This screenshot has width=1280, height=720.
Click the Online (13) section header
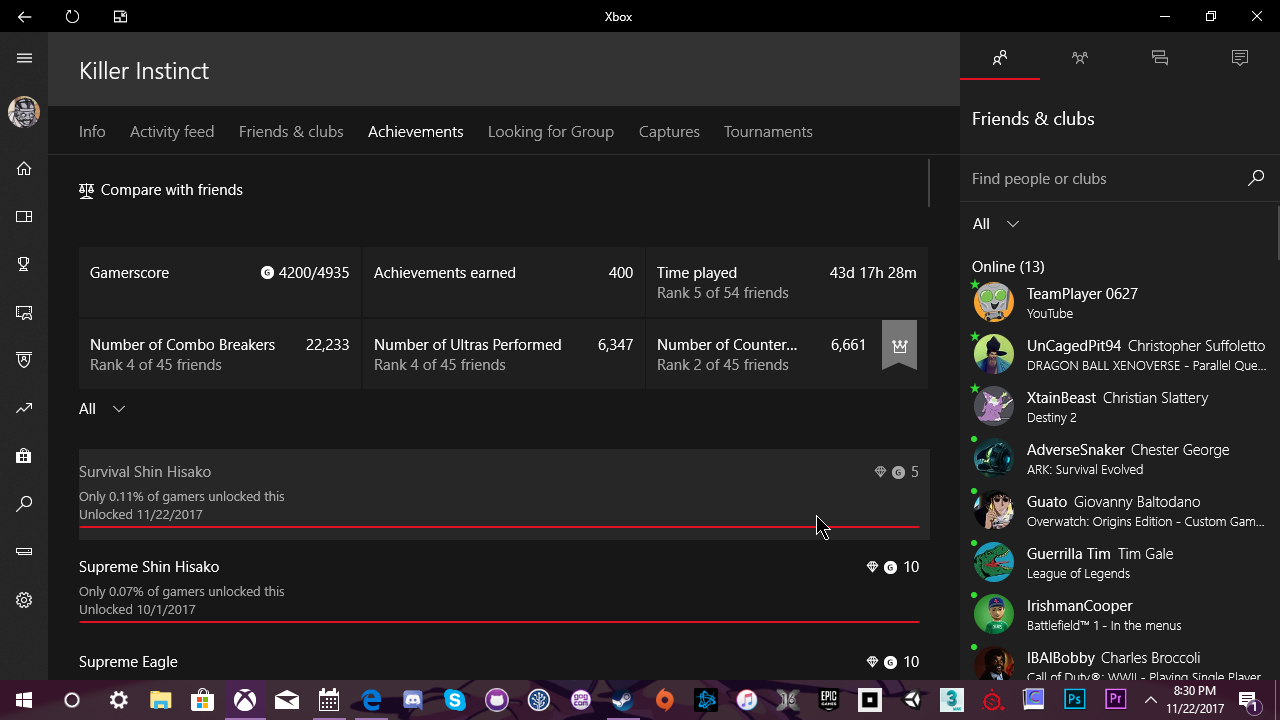coord(1008,266)
